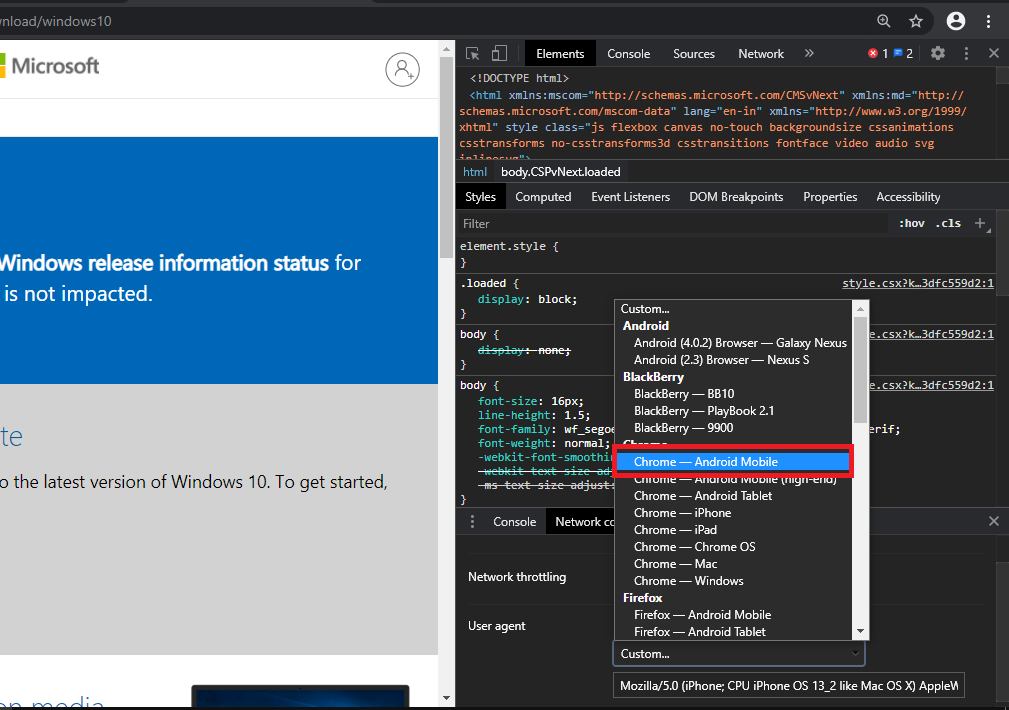Switch to the Console tab
Screen dimensions: 1009x710
[x=628, y=53]
